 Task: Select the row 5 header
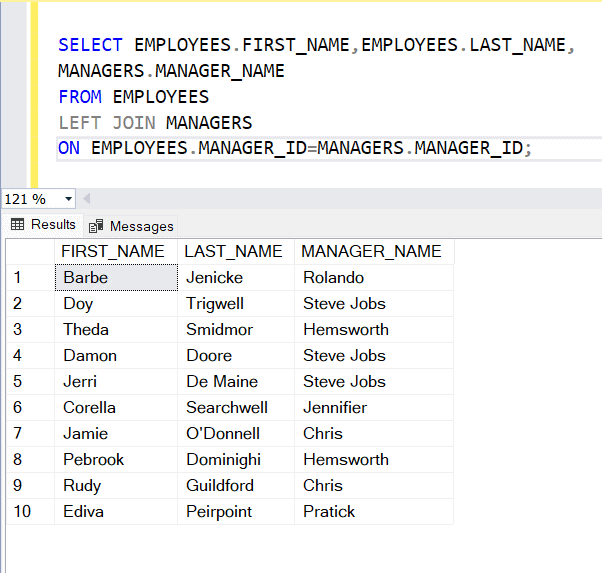[30, 382]
